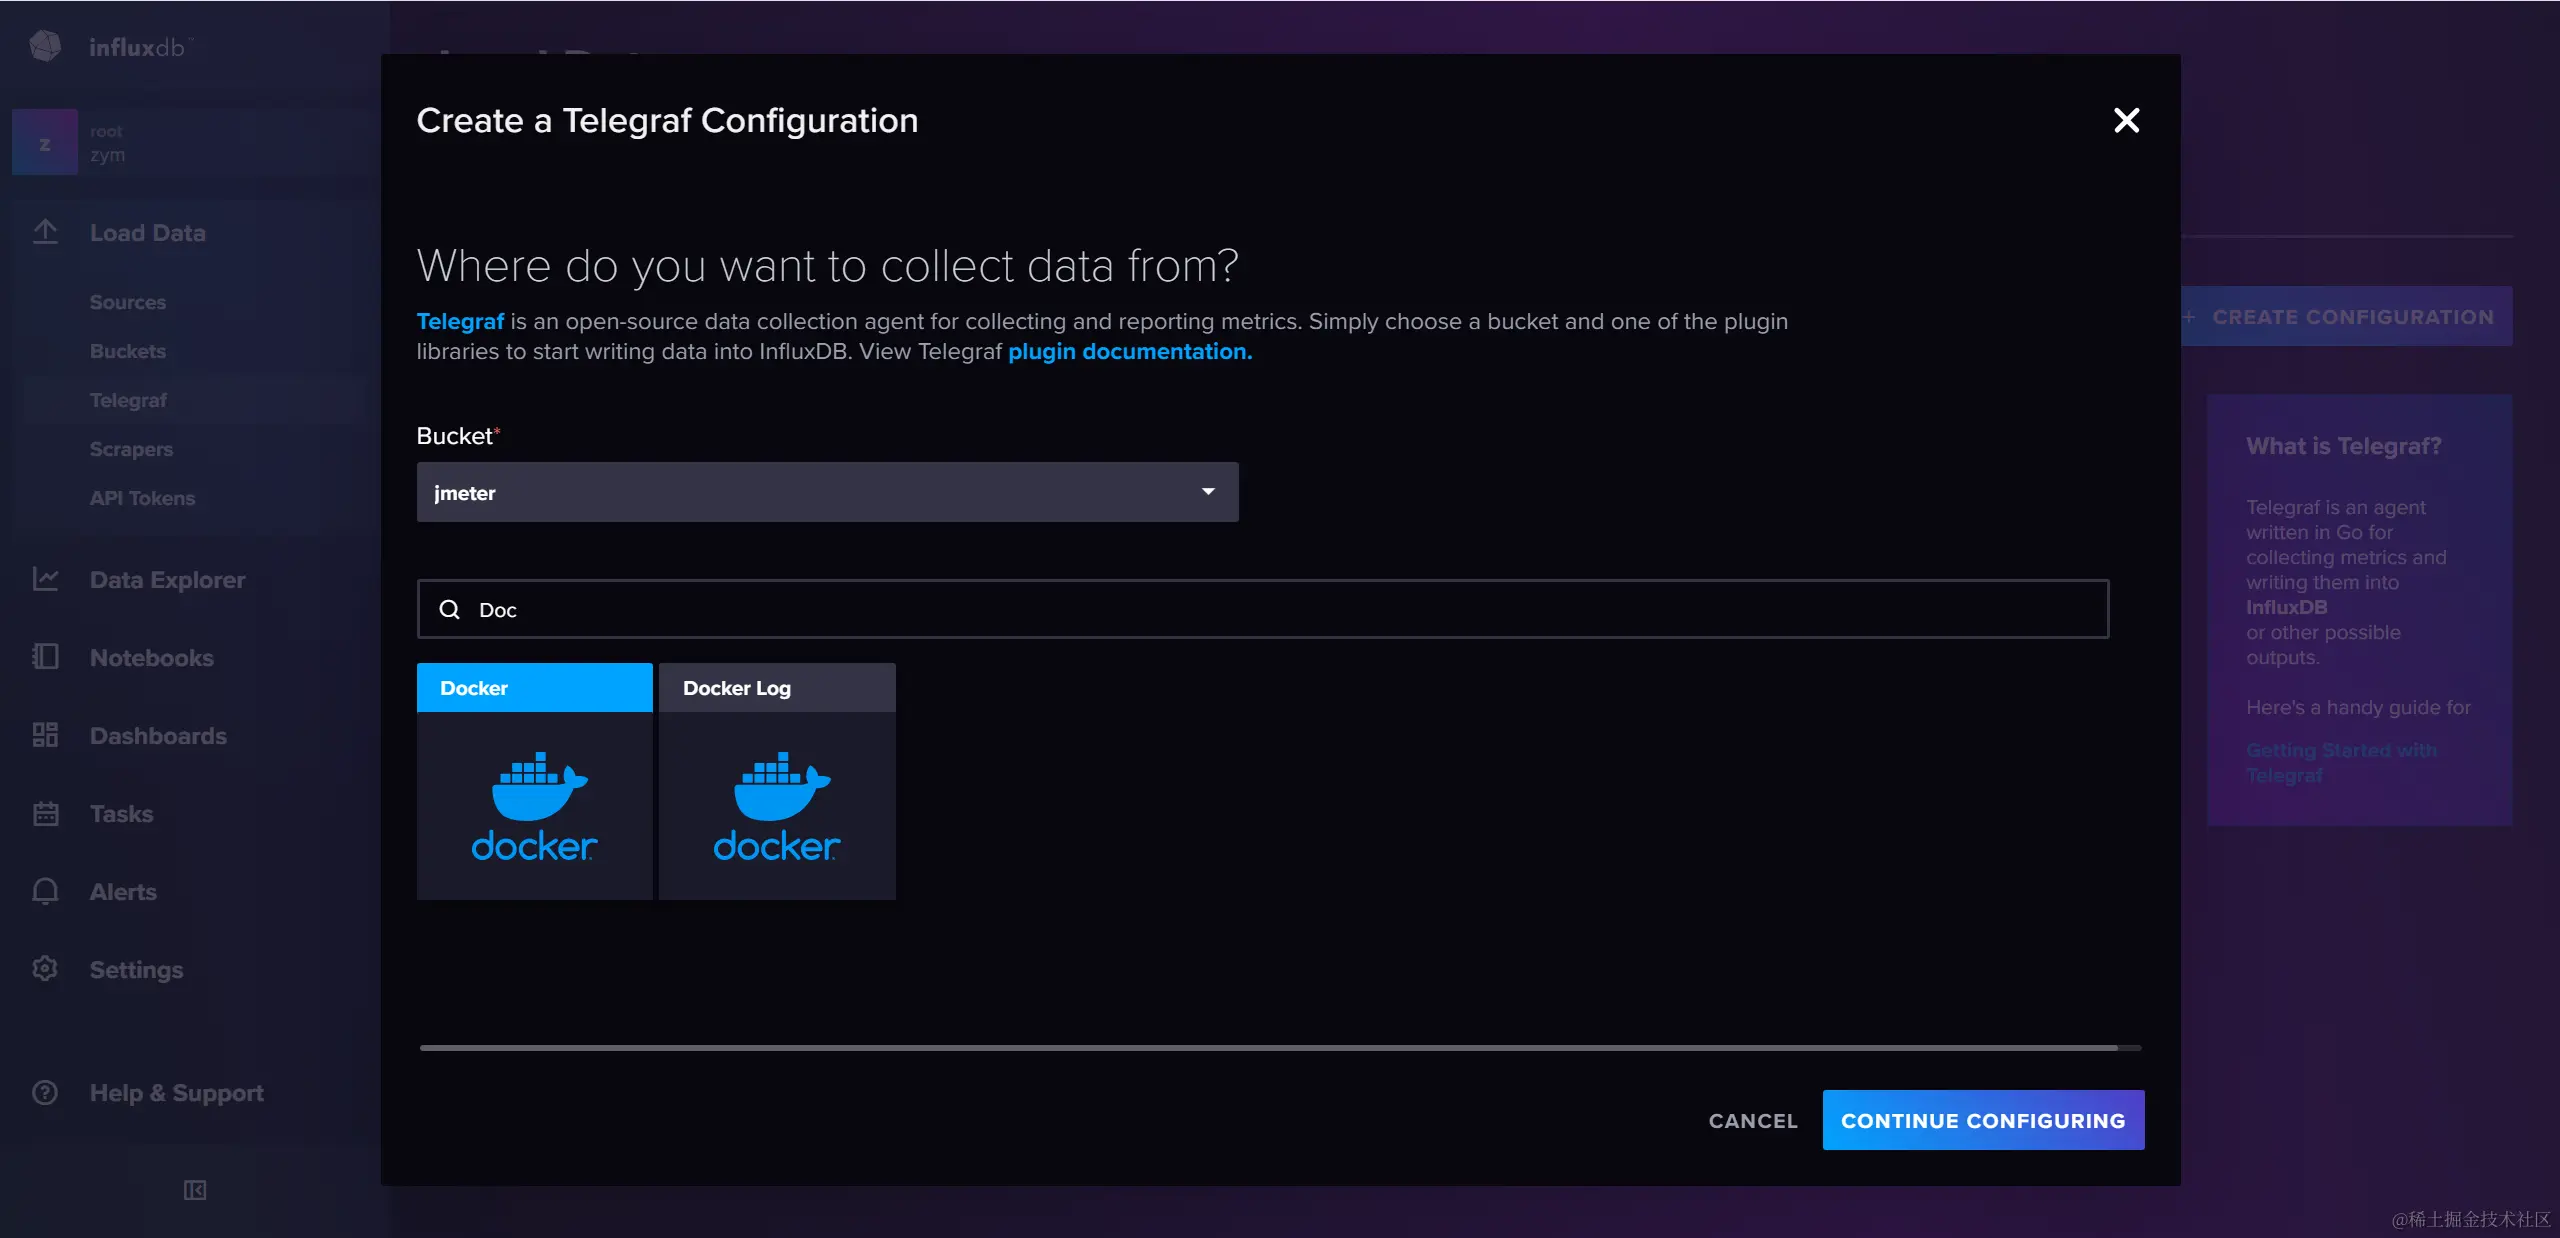
Task: Click the Load Data upload icon
Action: coord(46,232)
